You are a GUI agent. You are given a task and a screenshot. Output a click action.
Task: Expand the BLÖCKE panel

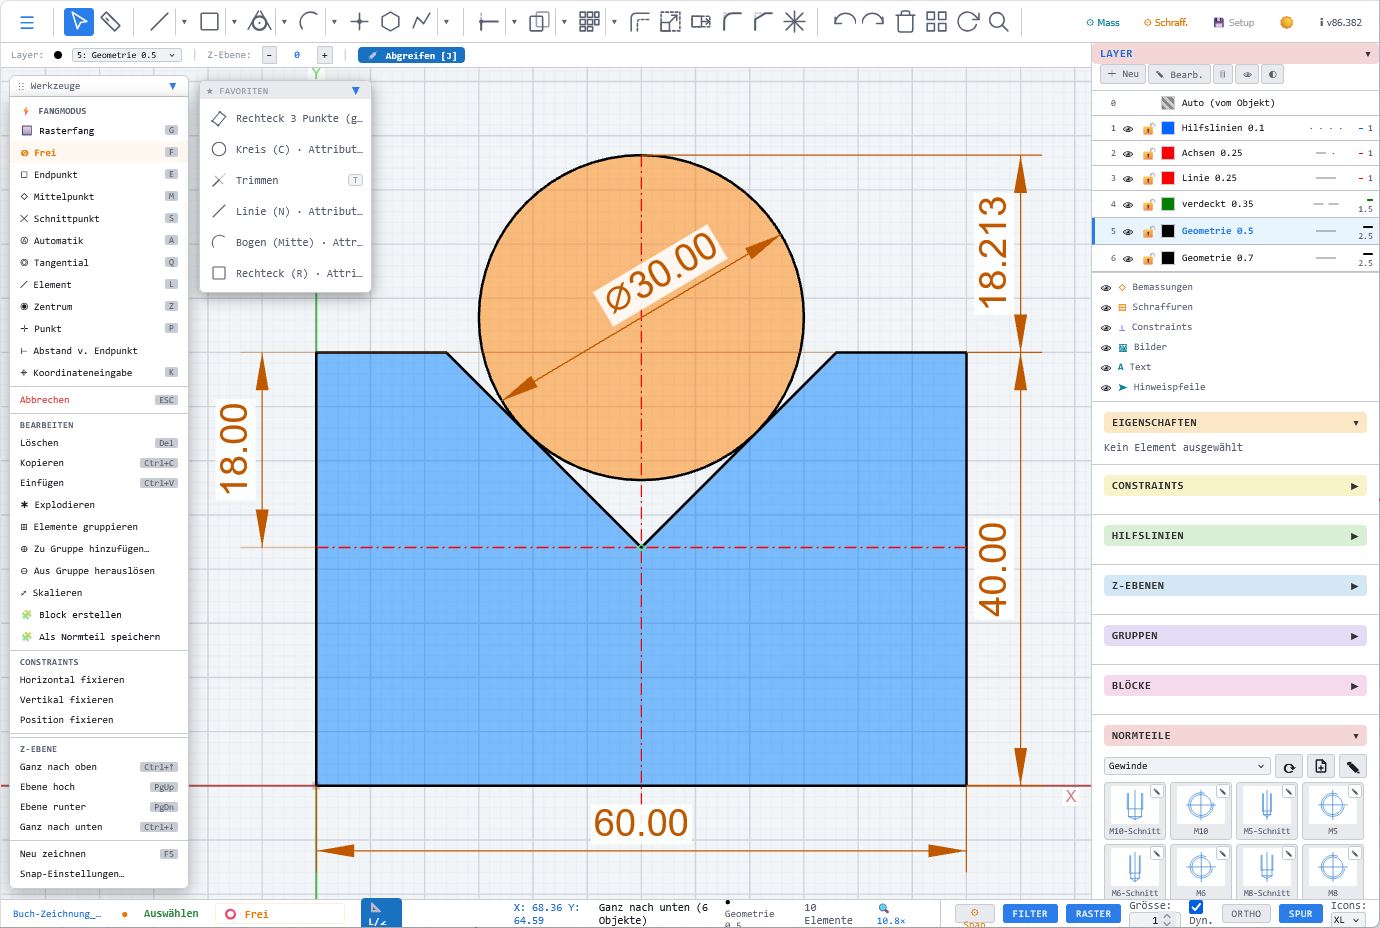point(1234,686)
